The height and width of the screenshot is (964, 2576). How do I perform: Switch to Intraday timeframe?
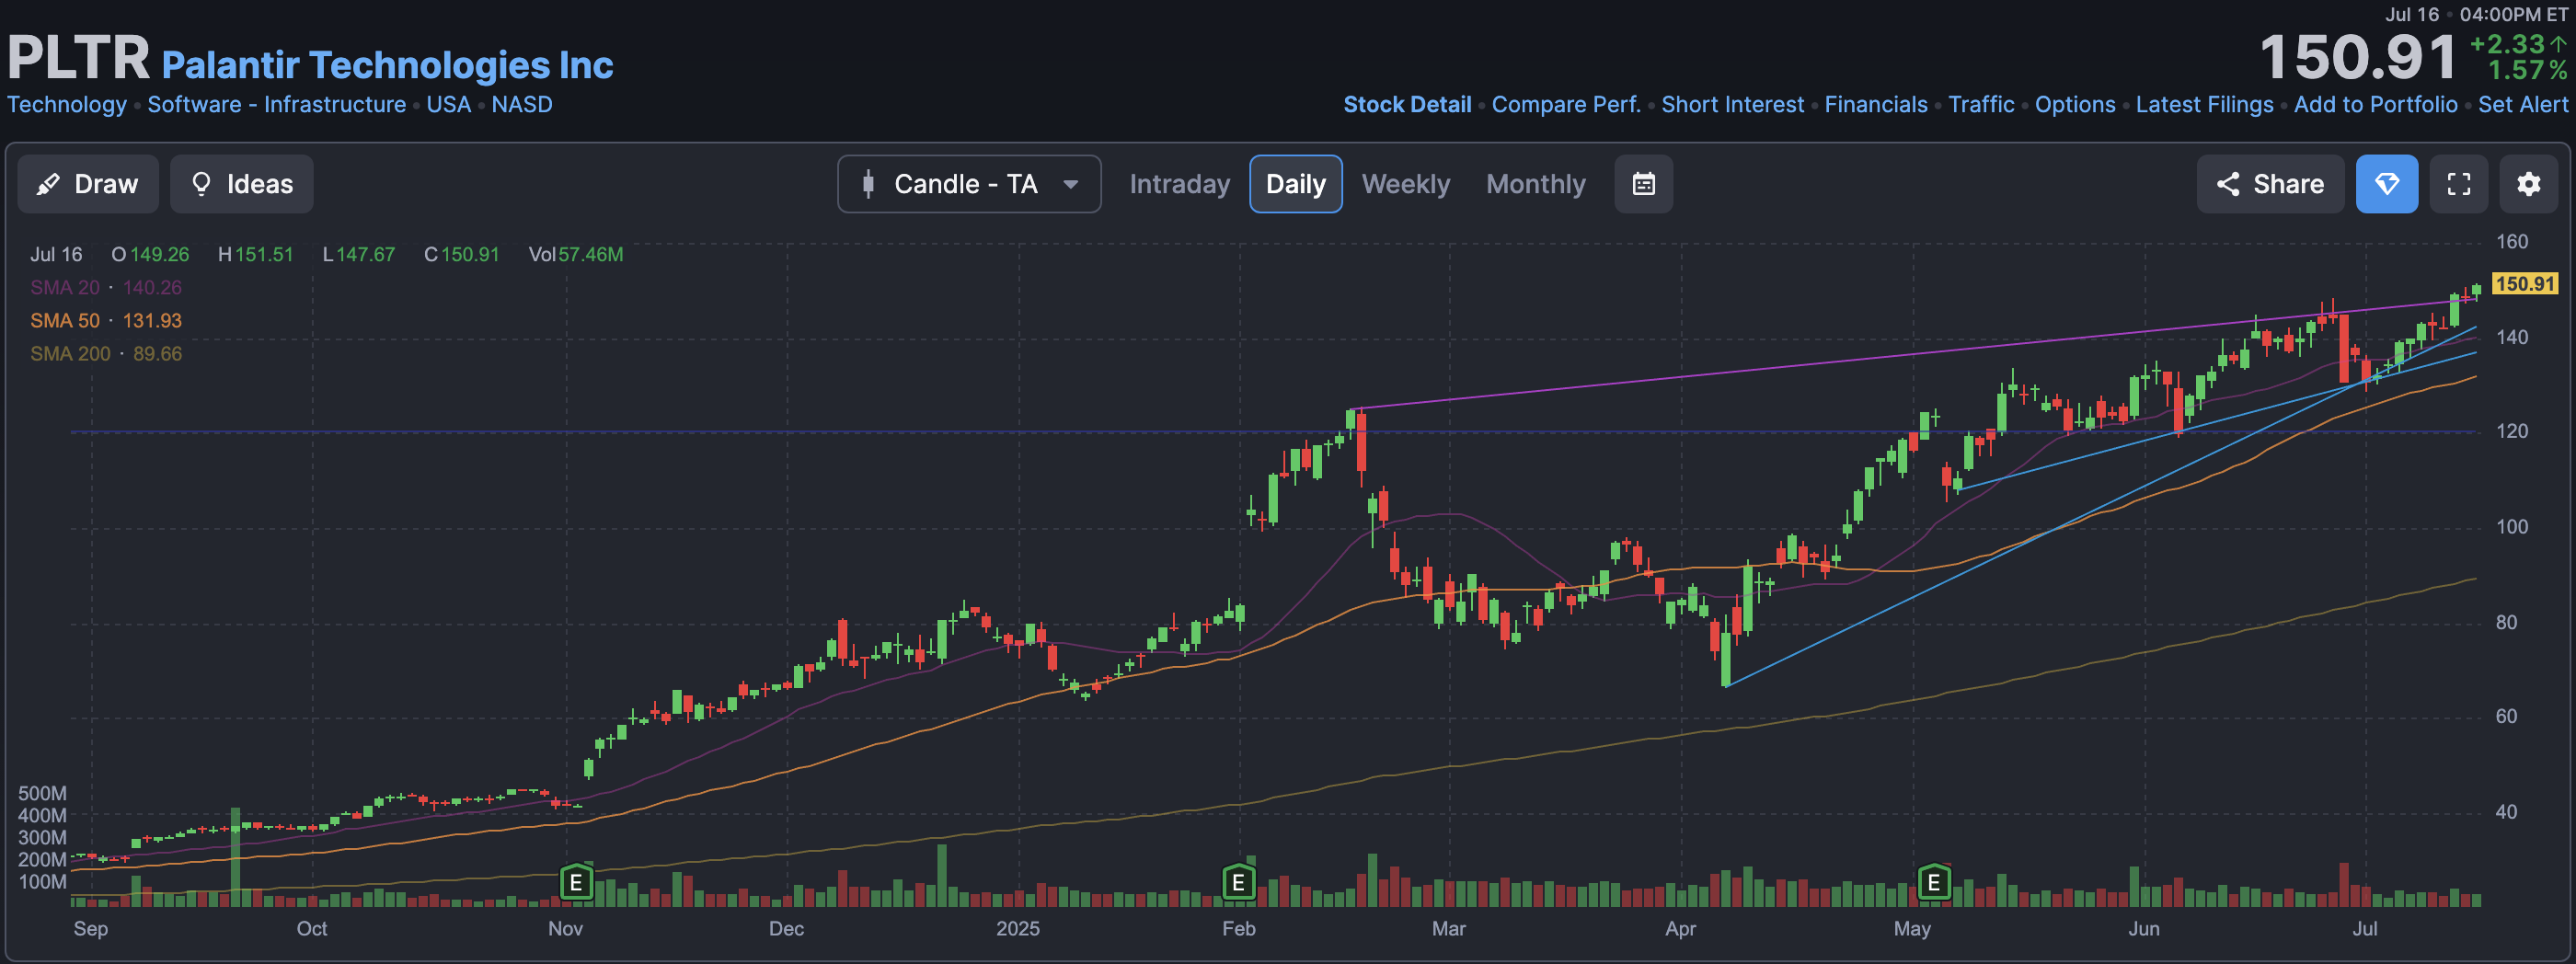pos(1179,184)
